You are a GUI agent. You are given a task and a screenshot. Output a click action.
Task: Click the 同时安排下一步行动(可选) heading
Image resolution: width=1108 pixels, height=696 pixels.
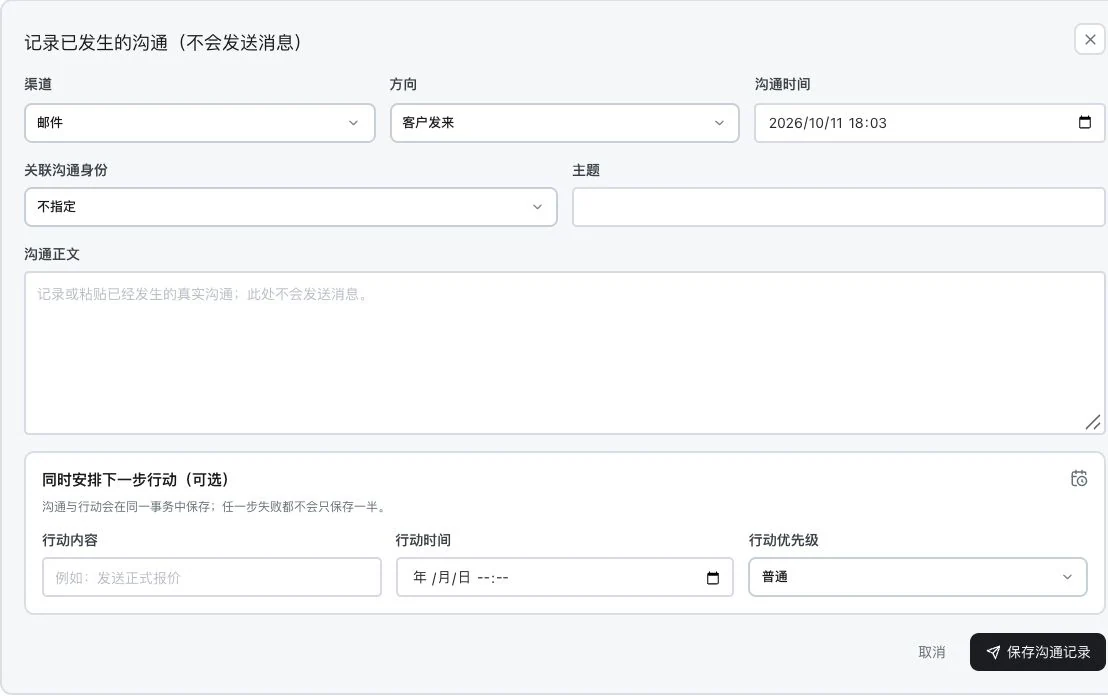tap(136, 480)
